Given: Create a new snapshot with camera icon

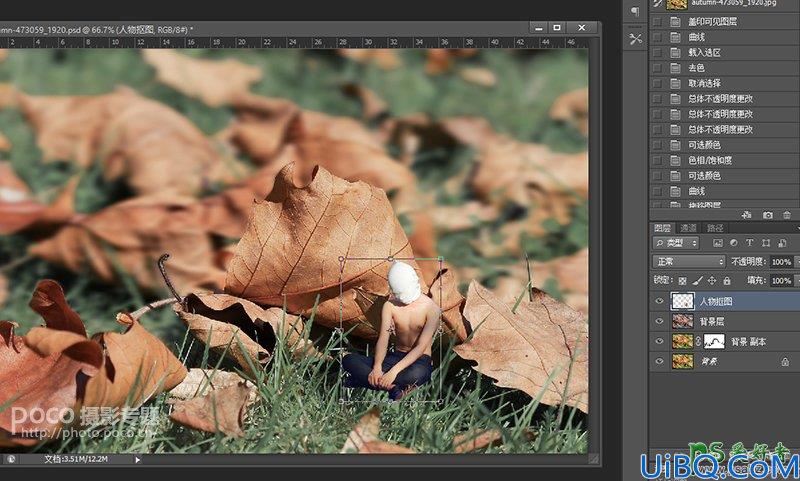Looking at the screenshot, I should (767, 215).
